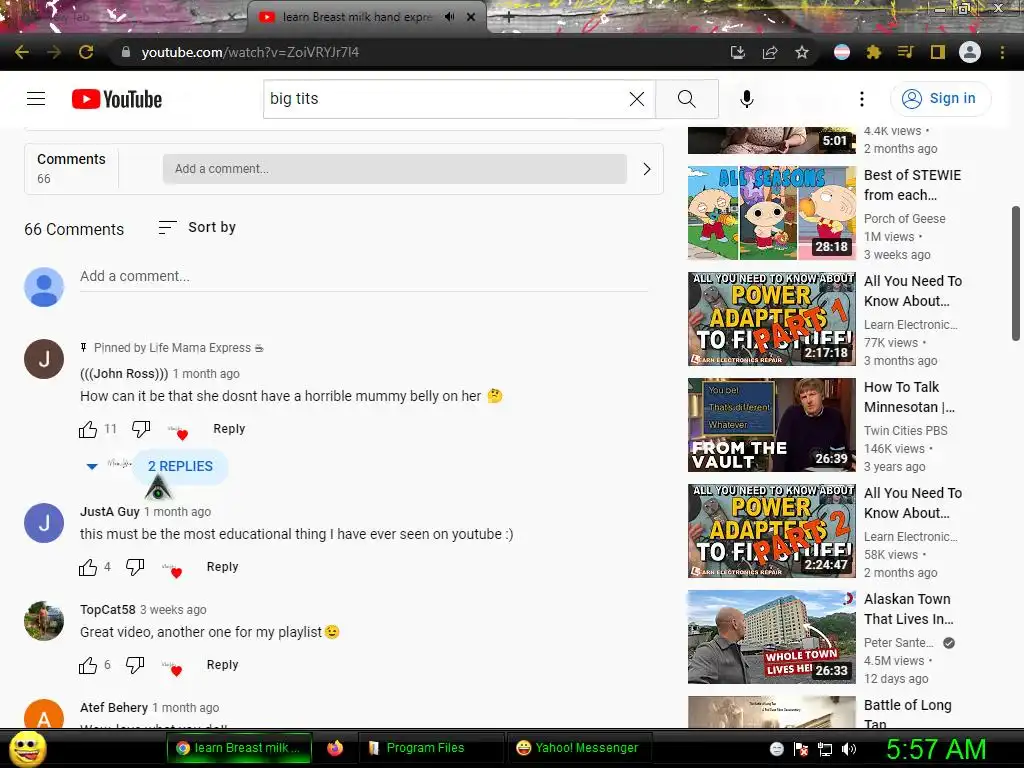Viewport: 1024px width, 768px height.
Task: Click the Battle of Long Tan title
Action: (908, 714)
